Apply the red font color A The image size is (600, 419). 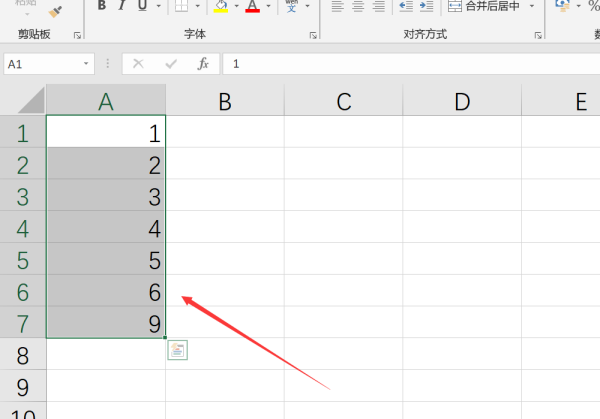click(x=253, y=6)
